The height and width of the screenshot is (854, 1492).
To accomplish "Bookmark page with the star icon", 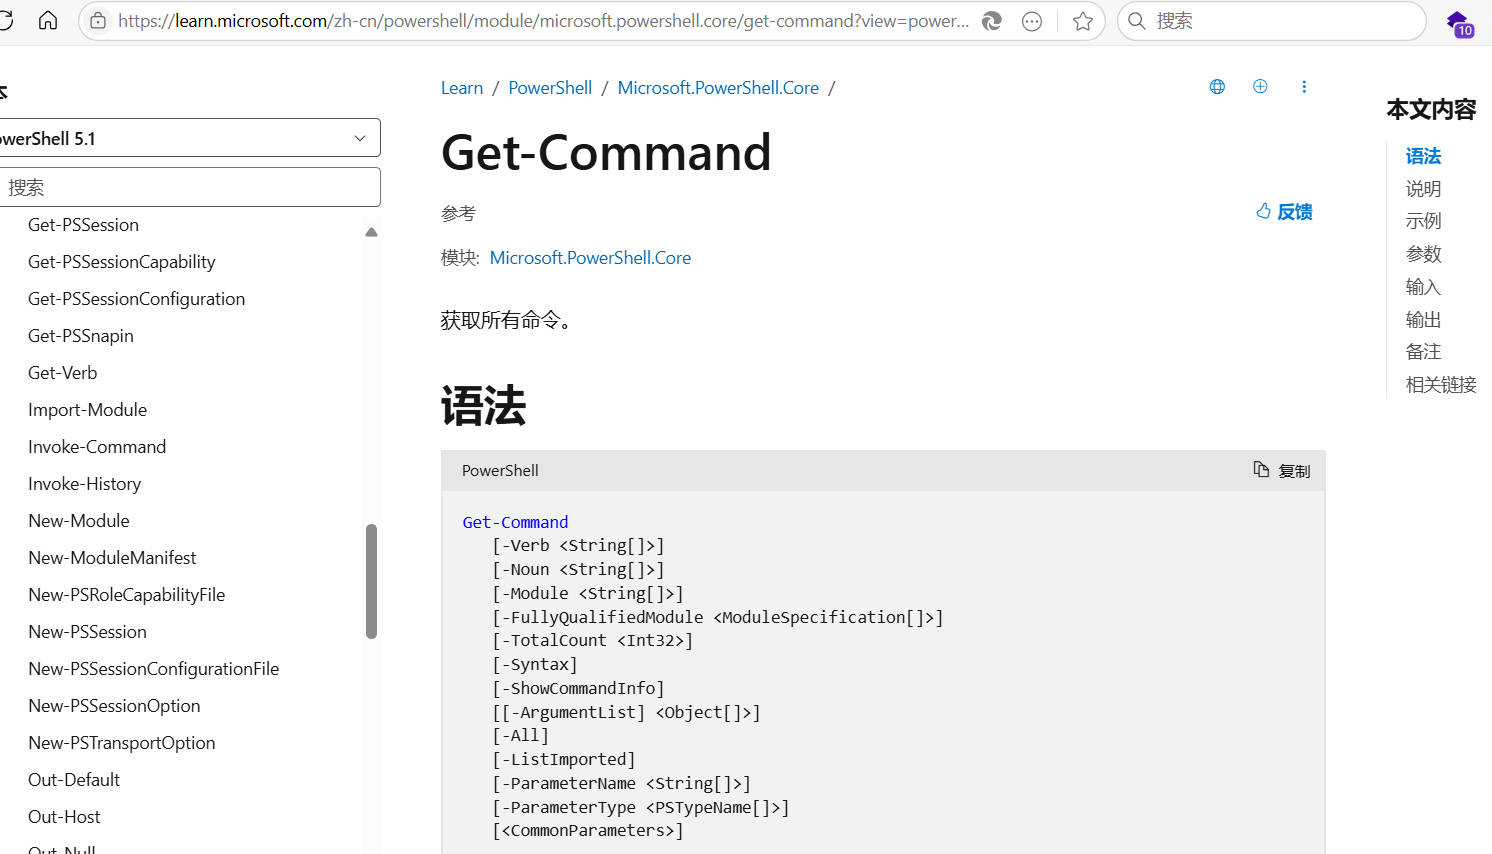I will coord(1083,21).
